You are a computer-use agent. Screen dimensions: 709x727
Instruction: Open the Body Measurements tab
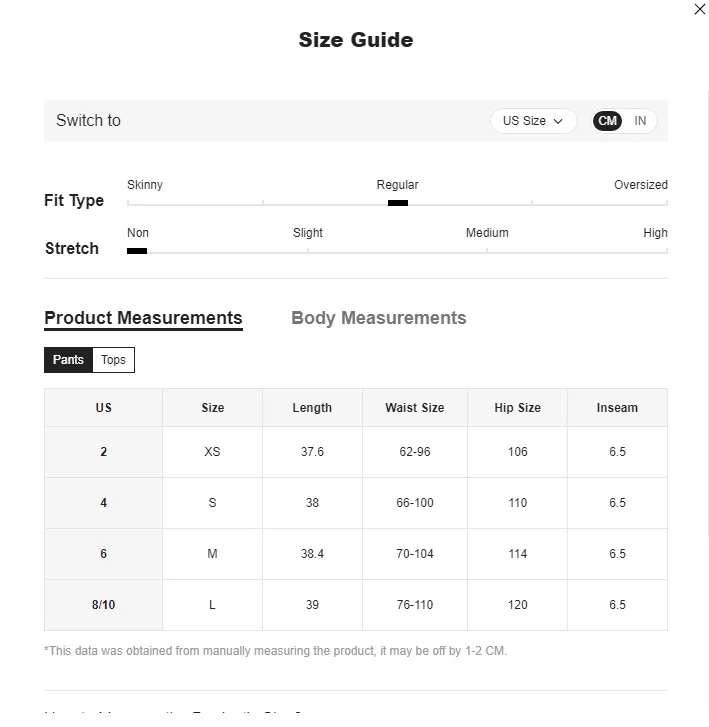pyautogui.click(x=378, y=318)
